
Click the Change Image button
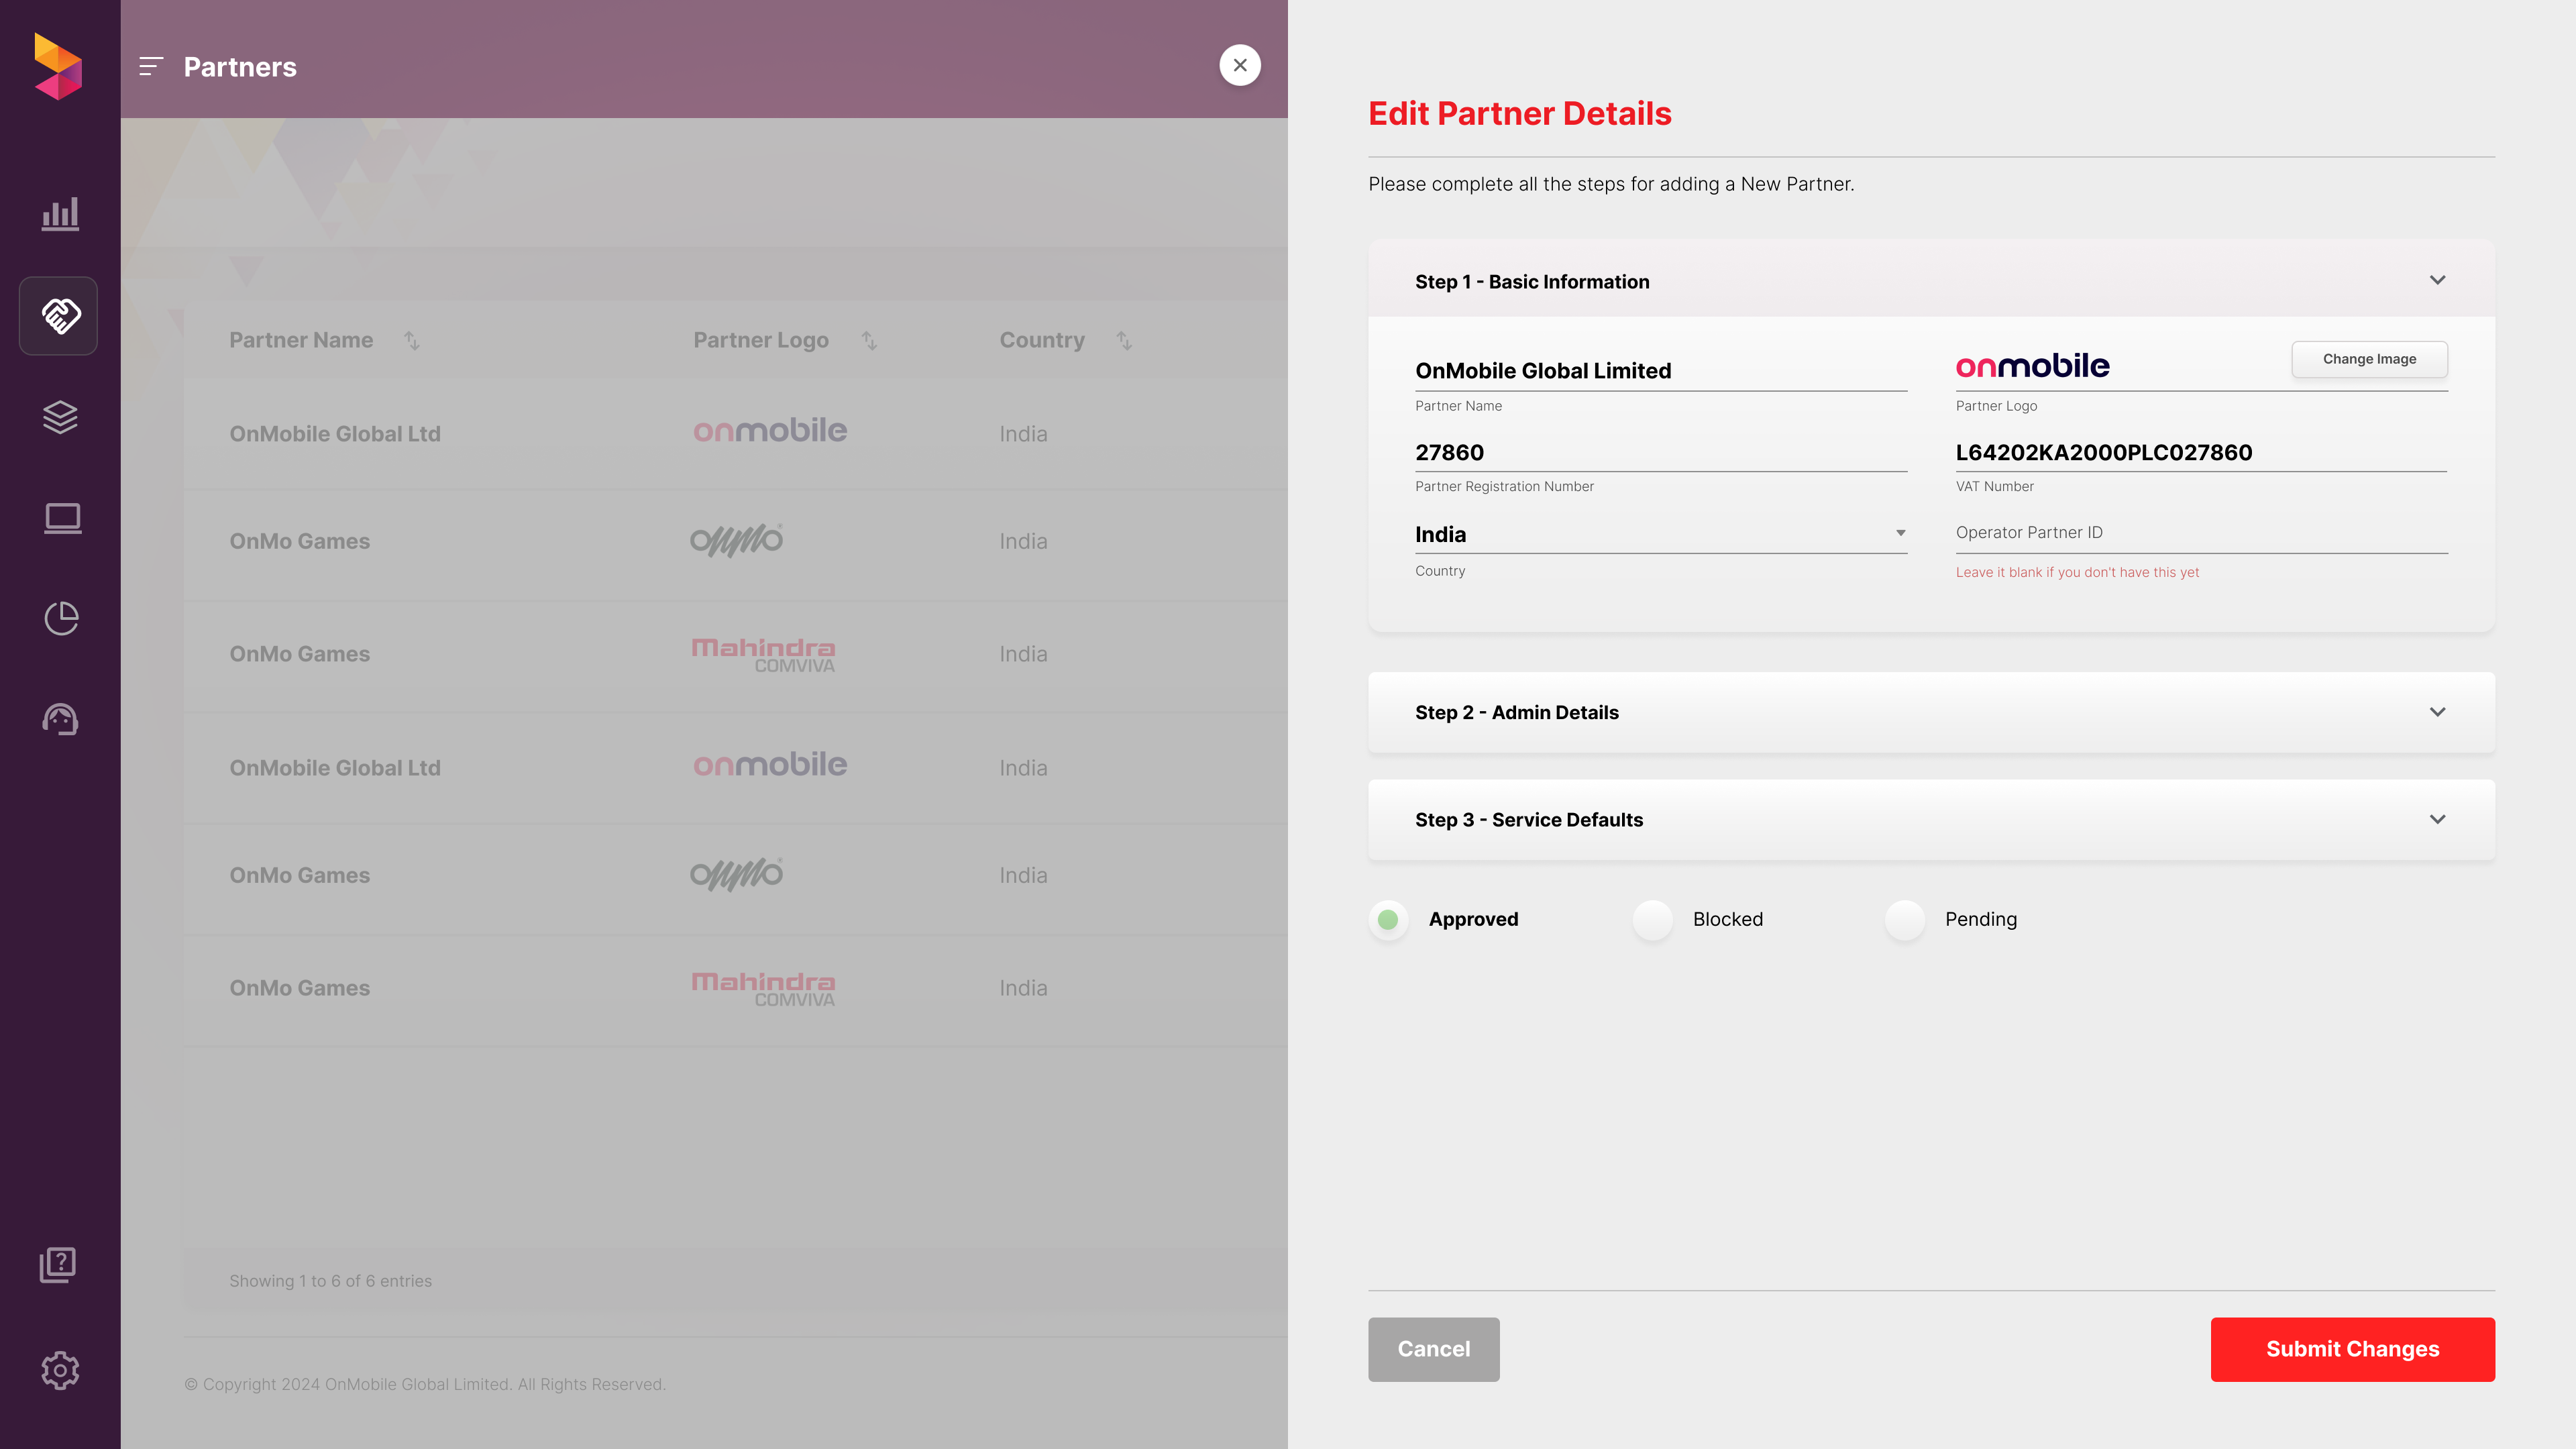(x=2369, y=359)
